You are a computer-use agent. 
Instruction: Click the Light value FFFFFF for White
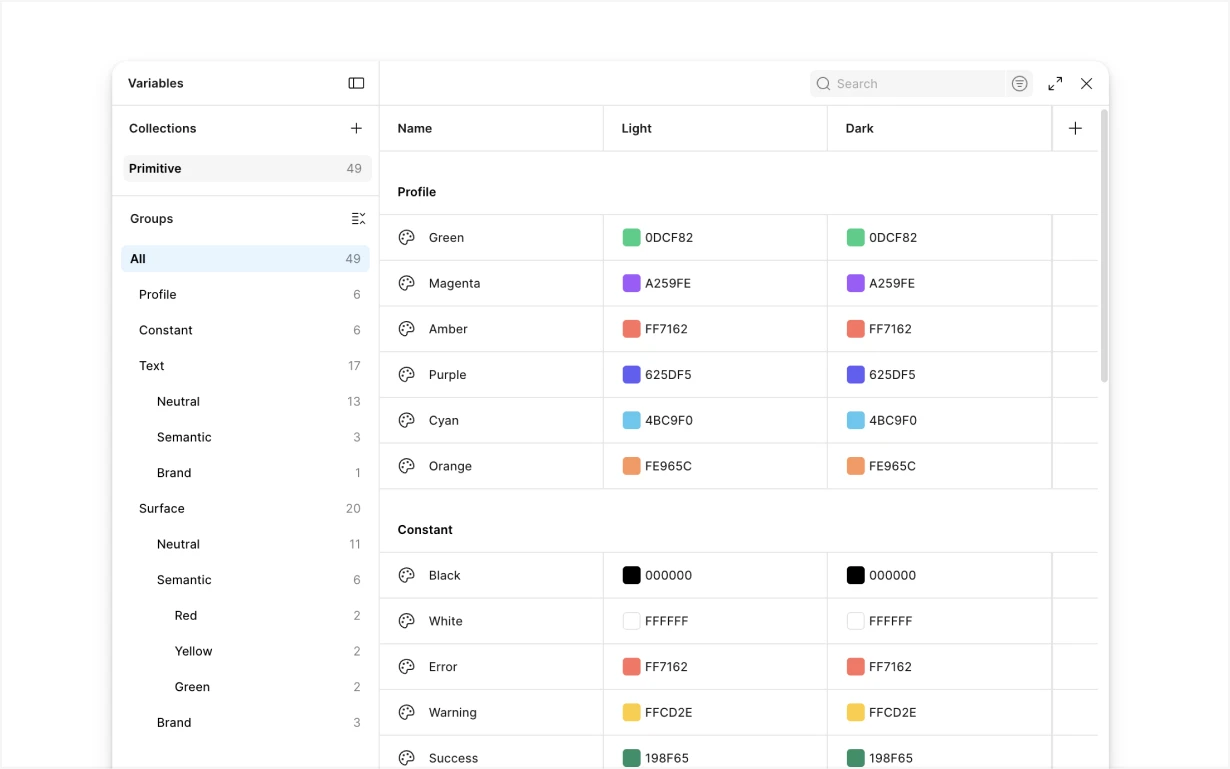666,621
